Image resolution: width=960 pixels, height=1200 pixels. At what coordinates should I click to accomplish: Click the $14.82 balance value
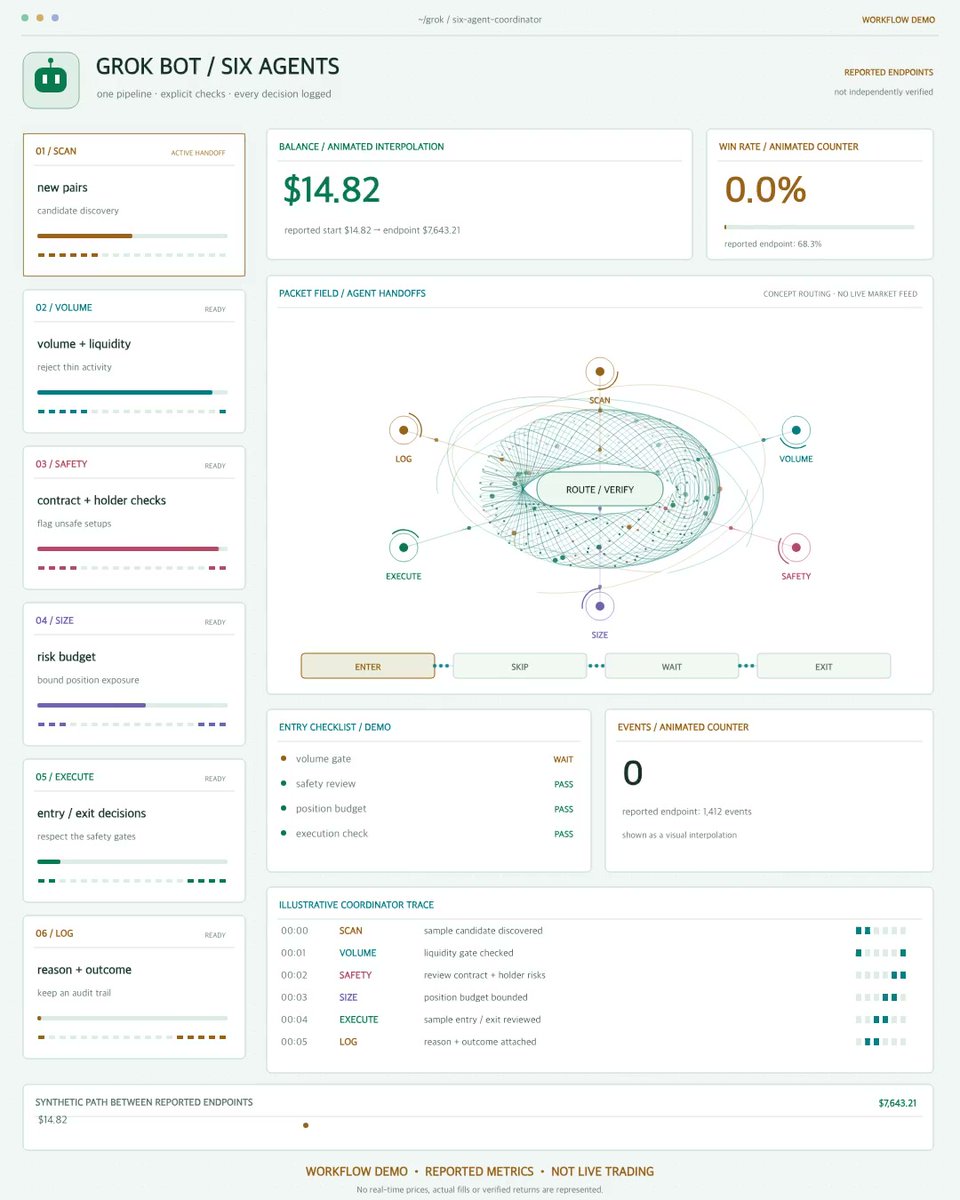click(332, 190)
